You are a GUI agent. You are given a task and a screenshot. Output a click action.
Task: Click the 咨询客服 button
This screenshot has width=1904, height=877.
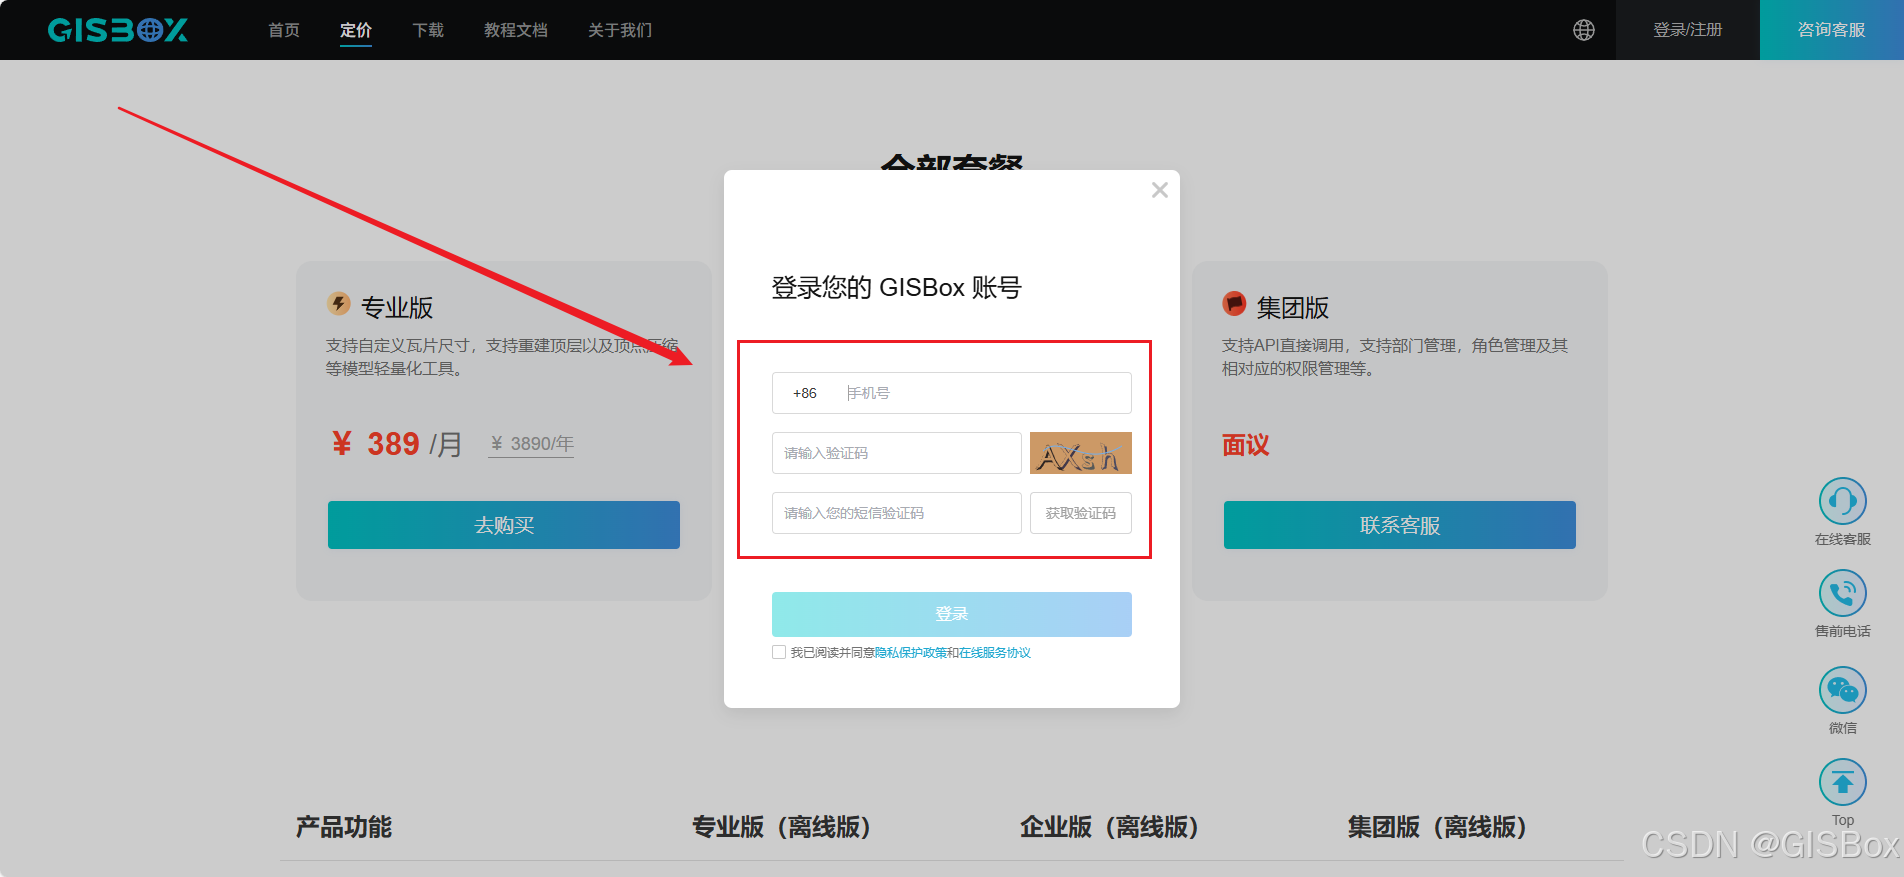[x=1832, y=30]
